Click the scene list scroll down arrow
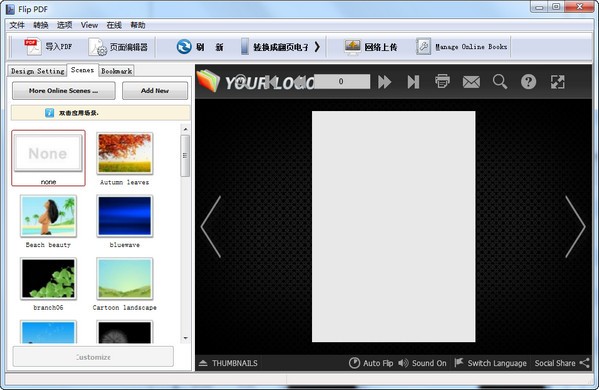 coord(185,338)
